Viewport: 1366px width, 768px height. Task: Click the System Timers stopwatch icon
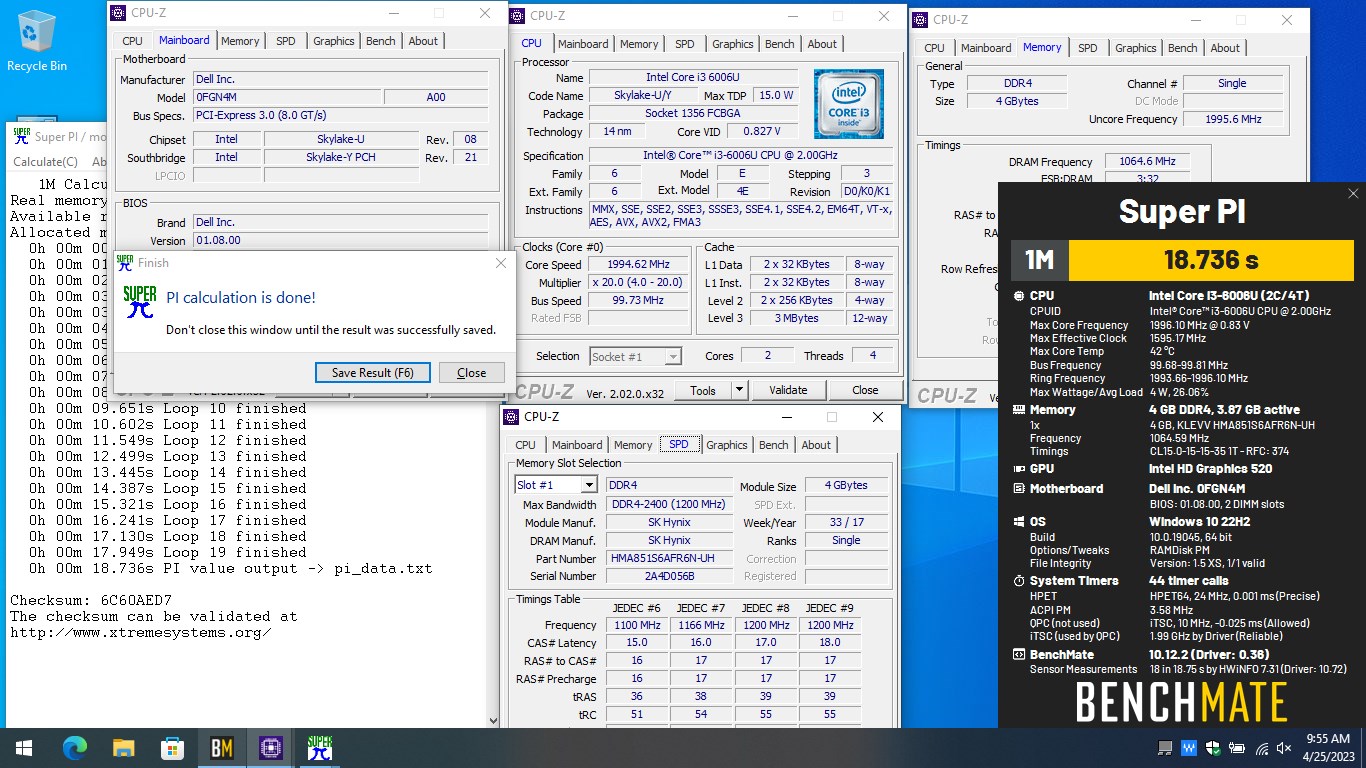tap(1019, 581)
